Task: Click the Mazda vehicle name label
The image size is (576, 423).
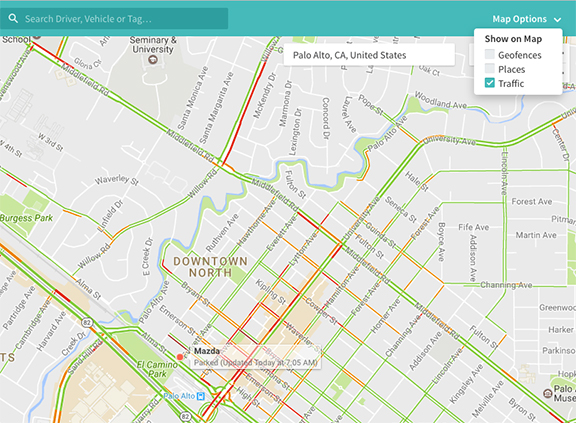Action: click(207, 351)
